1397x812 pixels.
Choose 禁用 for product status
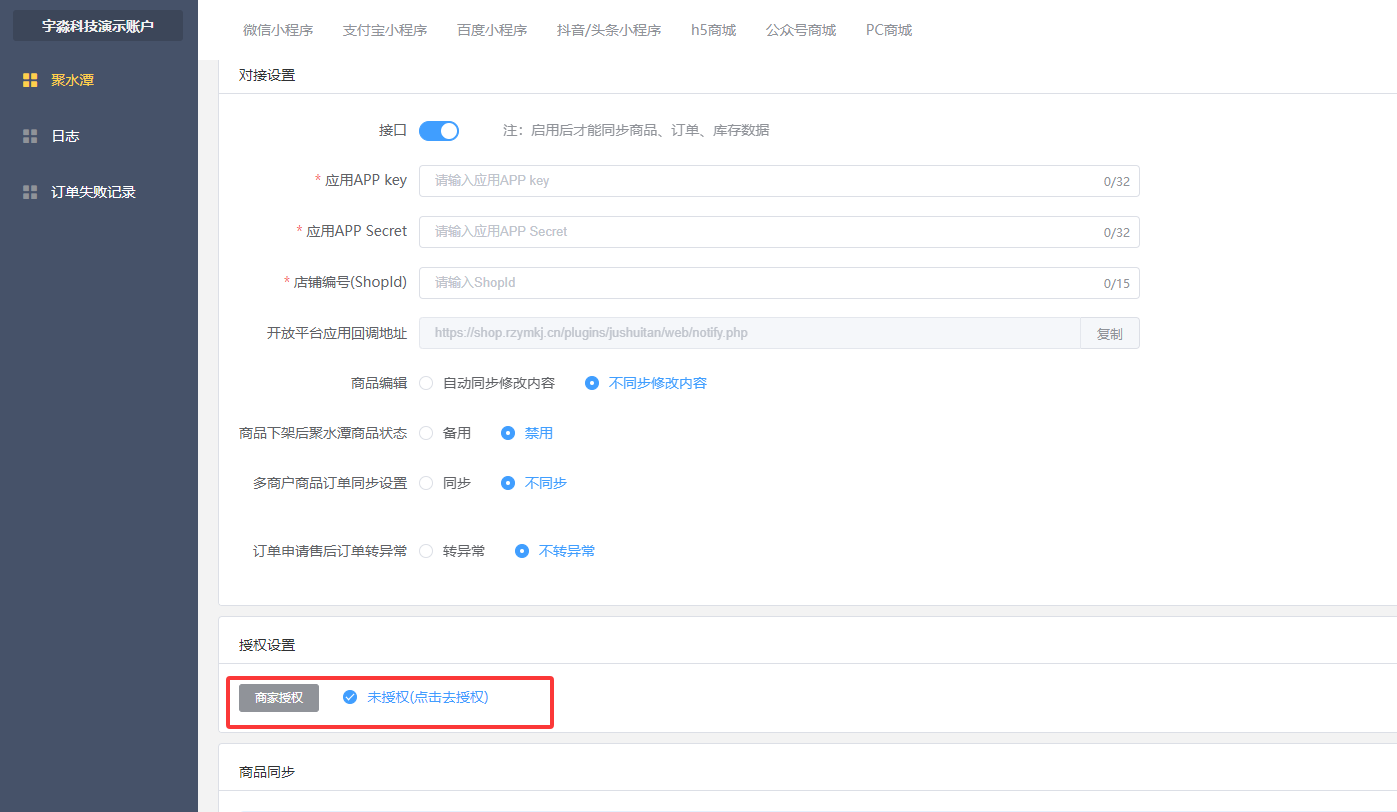(527, 433)
